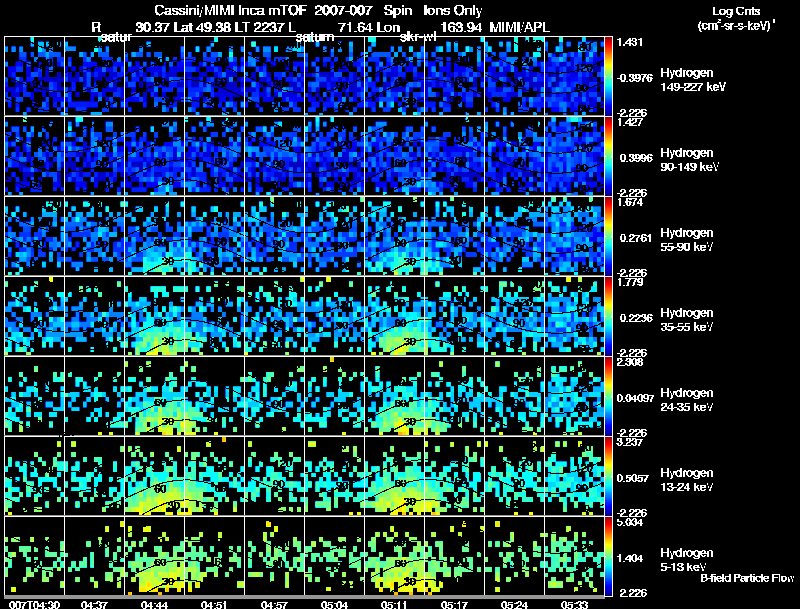Click the Hydrogen 13-24 keV row label

coord(687,480)
